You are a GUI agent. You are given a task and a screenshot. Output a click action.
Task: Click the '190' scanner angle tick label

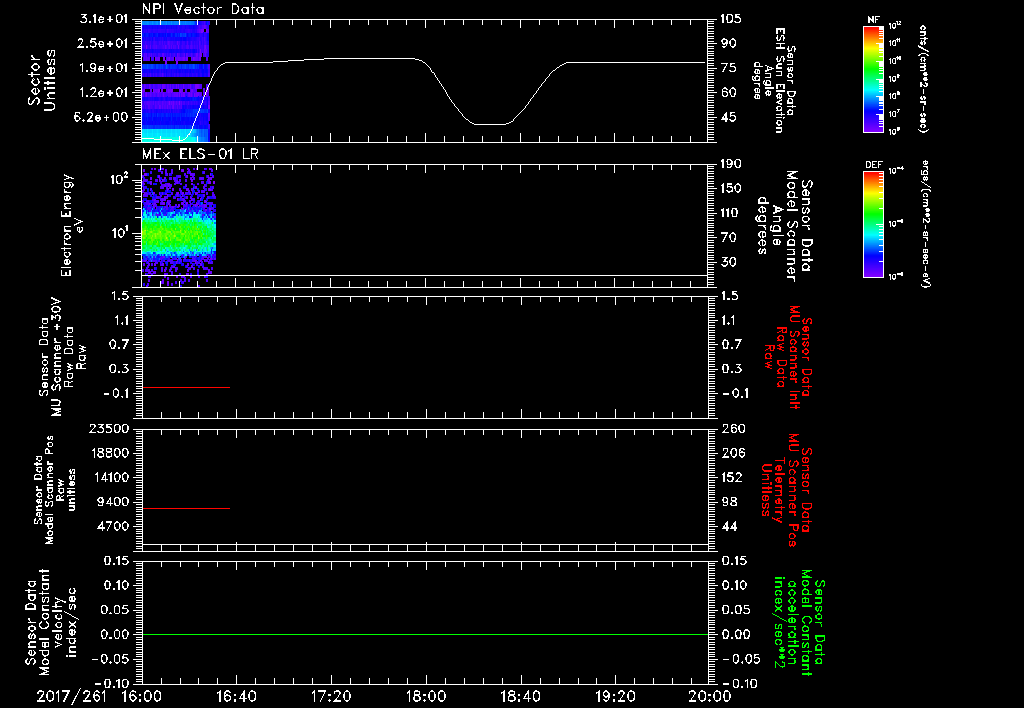tap(731, 163)
